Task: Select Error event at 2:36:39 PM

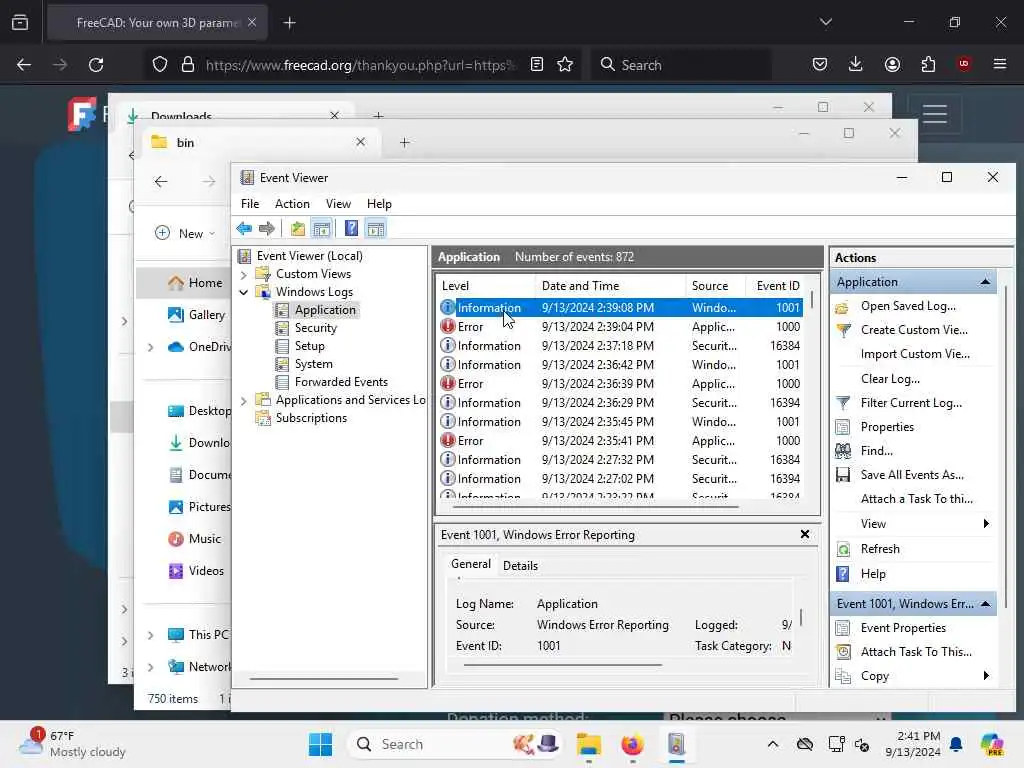Action: click(x=620, y=383)
